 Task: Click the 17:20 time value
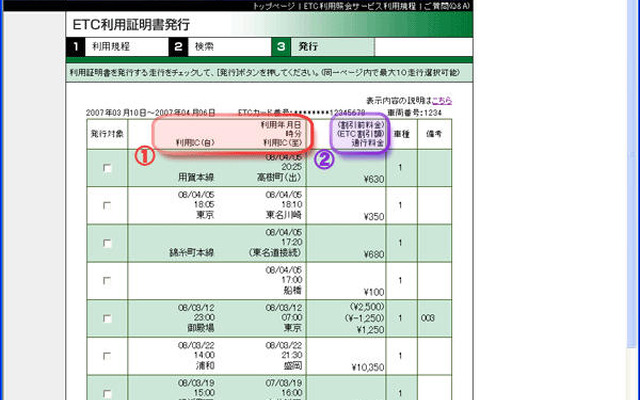point(292,242)
